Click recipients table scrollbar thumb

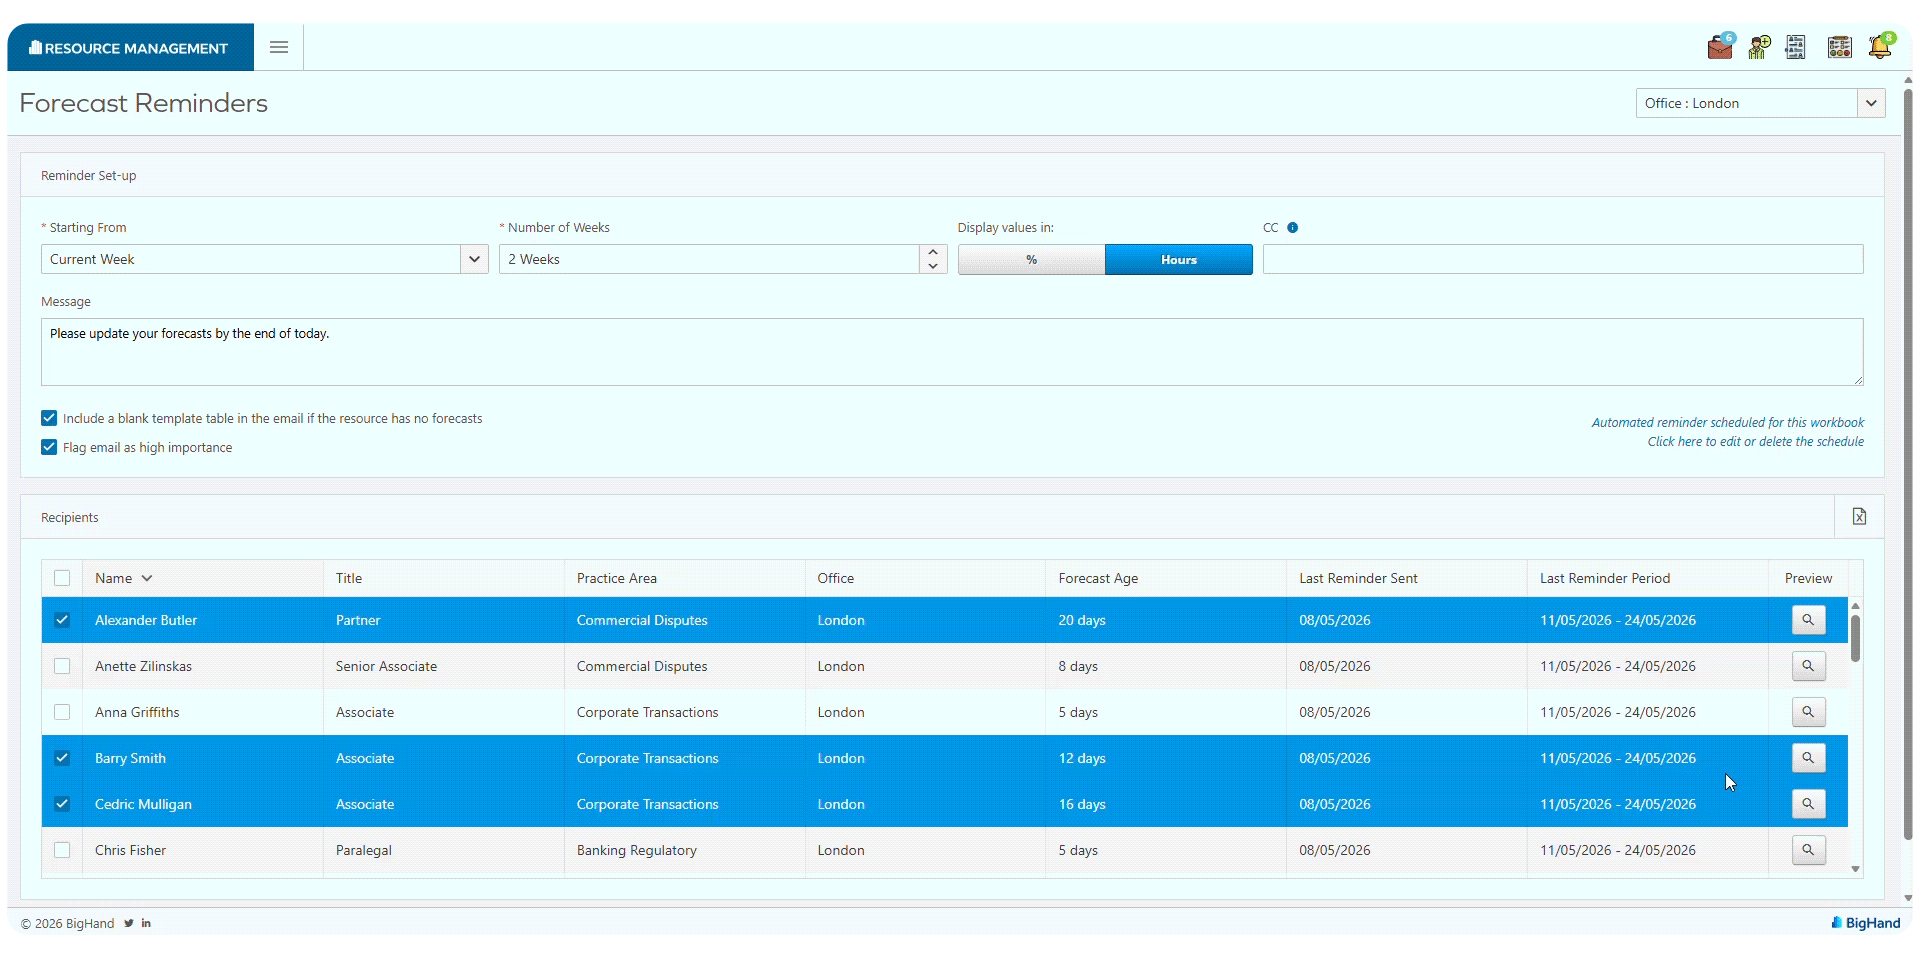click(x=1855, y=638)
